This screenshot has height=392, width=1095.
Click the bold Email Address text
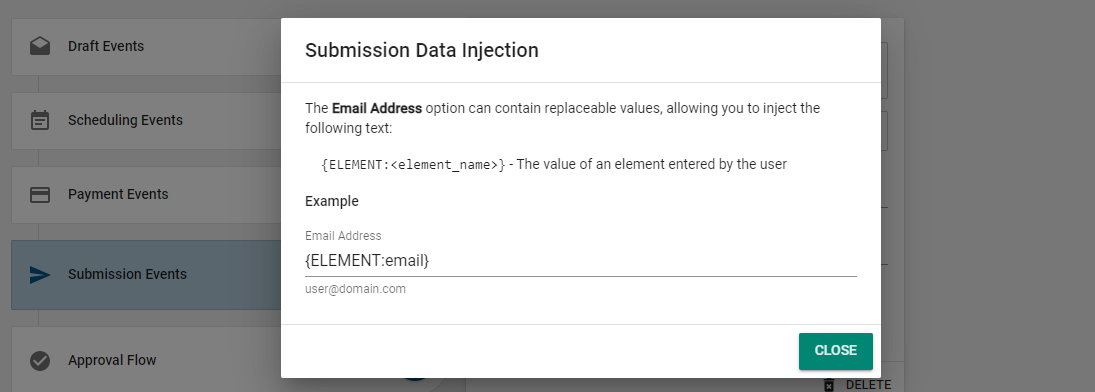pos(376,108)
